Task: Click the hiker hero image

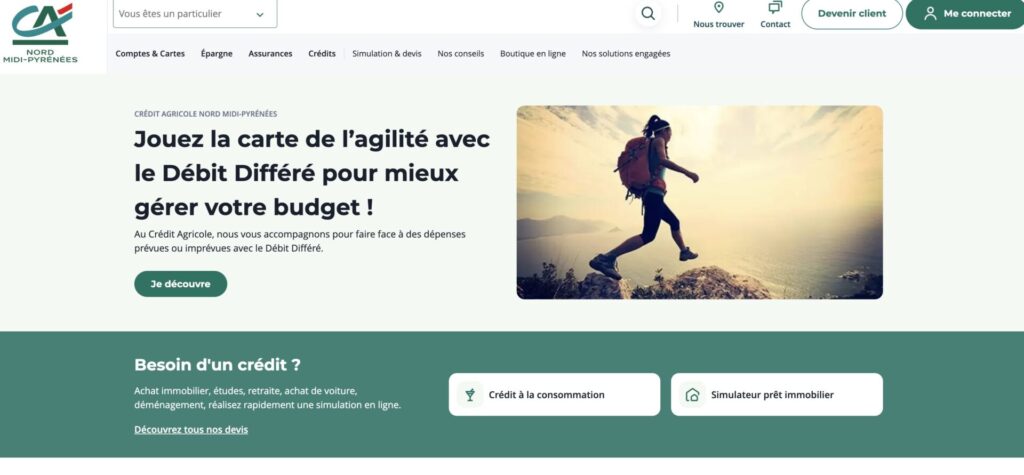Action: coord(699,203)
